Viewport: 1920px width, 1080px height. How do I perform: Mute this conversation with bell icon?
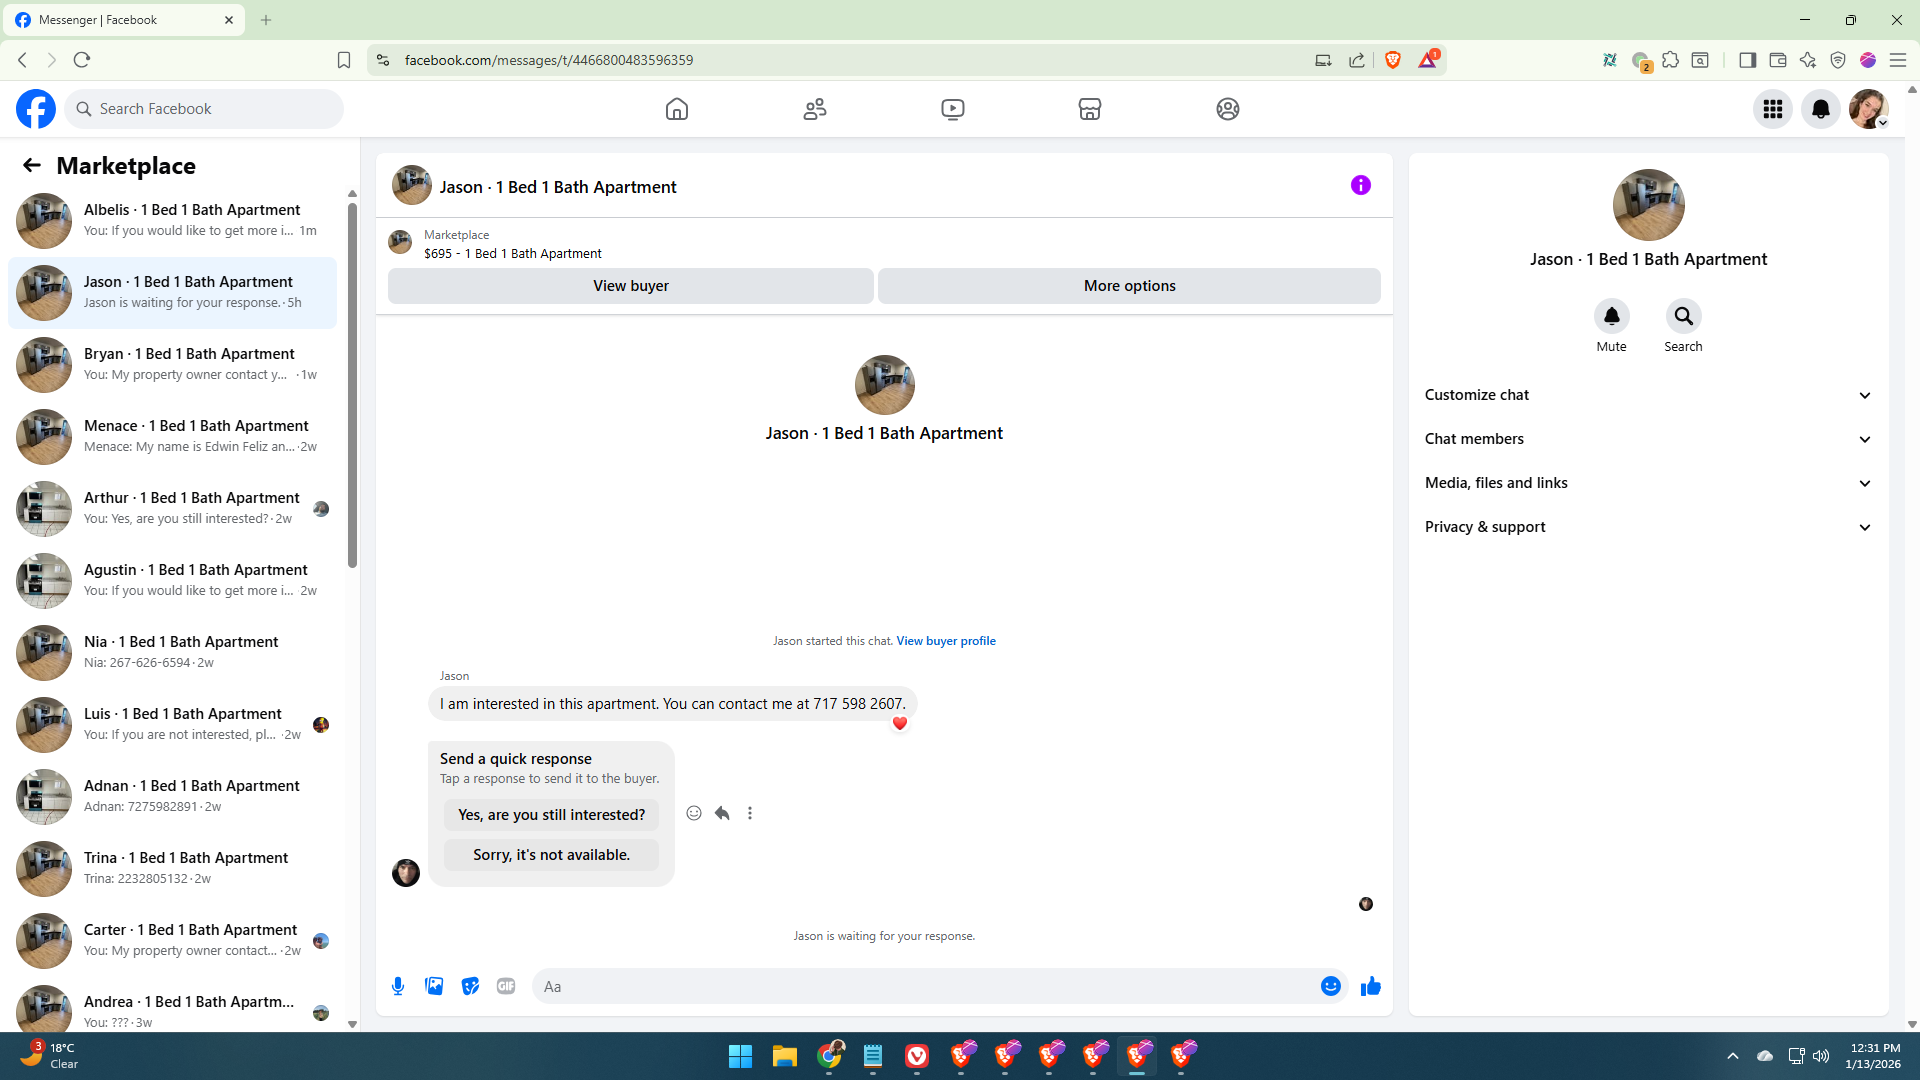click(x=1611, y=317)
